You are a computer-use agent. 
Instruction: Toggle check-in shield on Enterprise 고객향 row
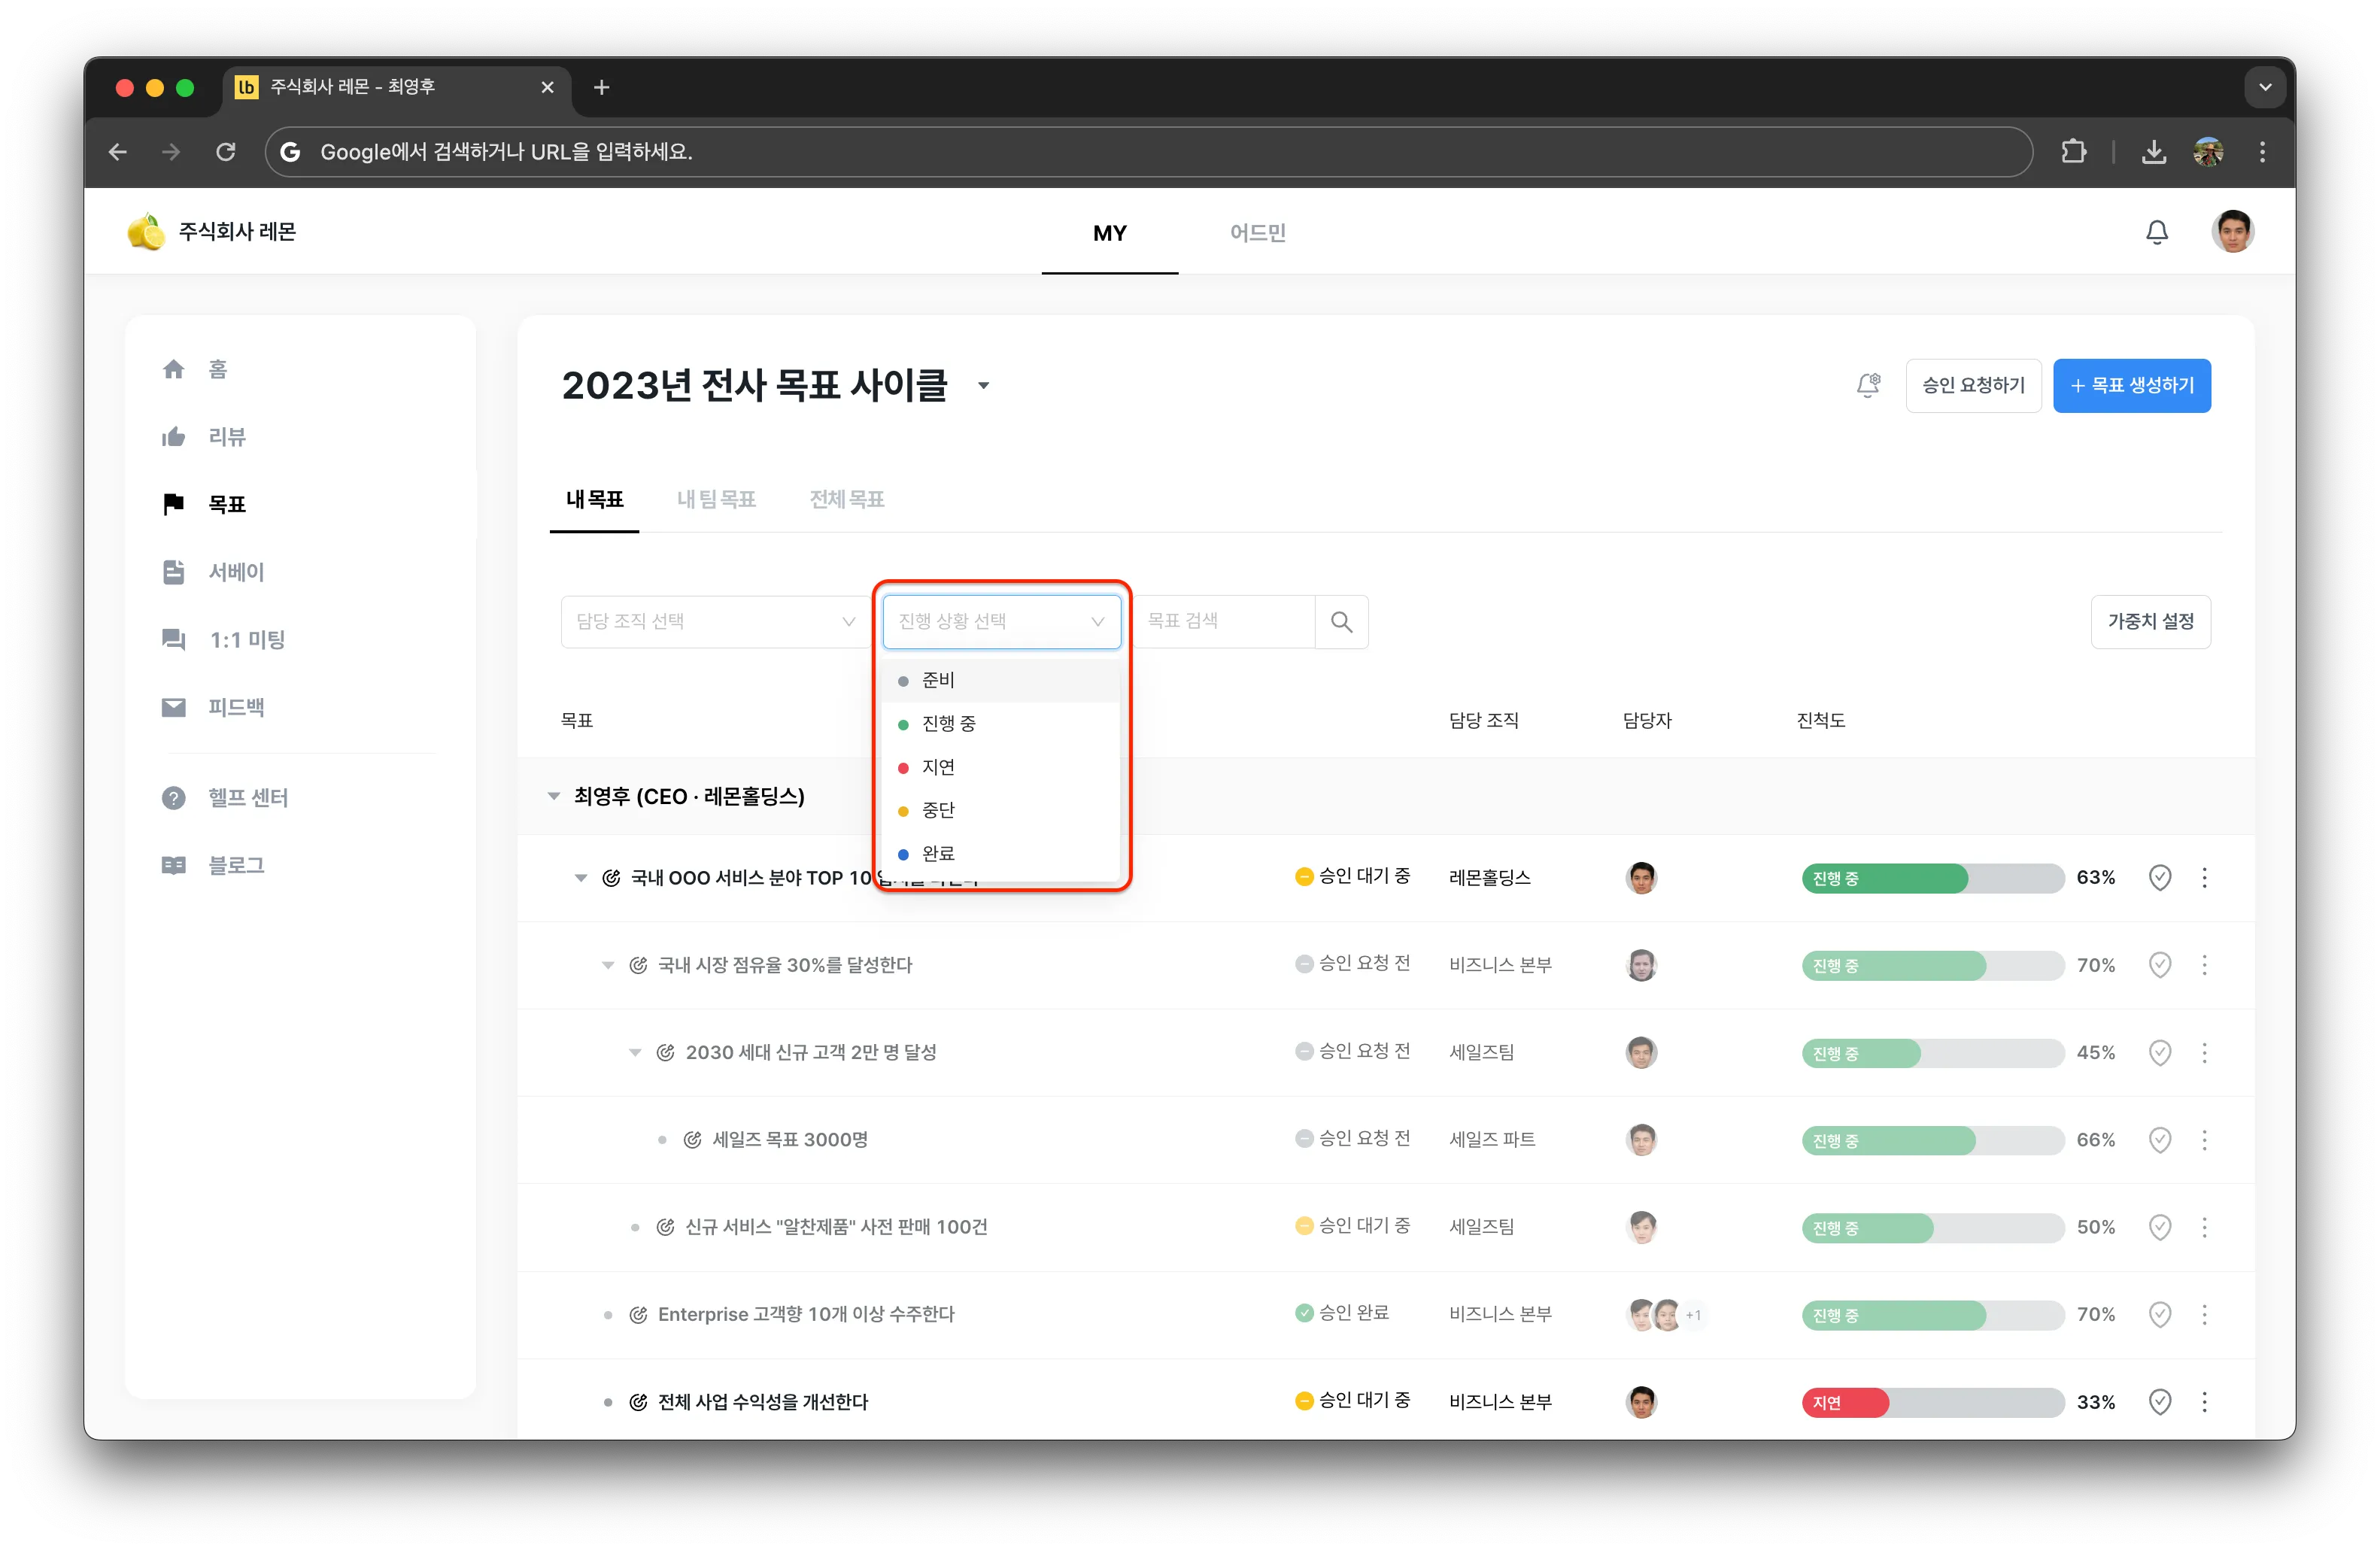click(2160, 1315)
